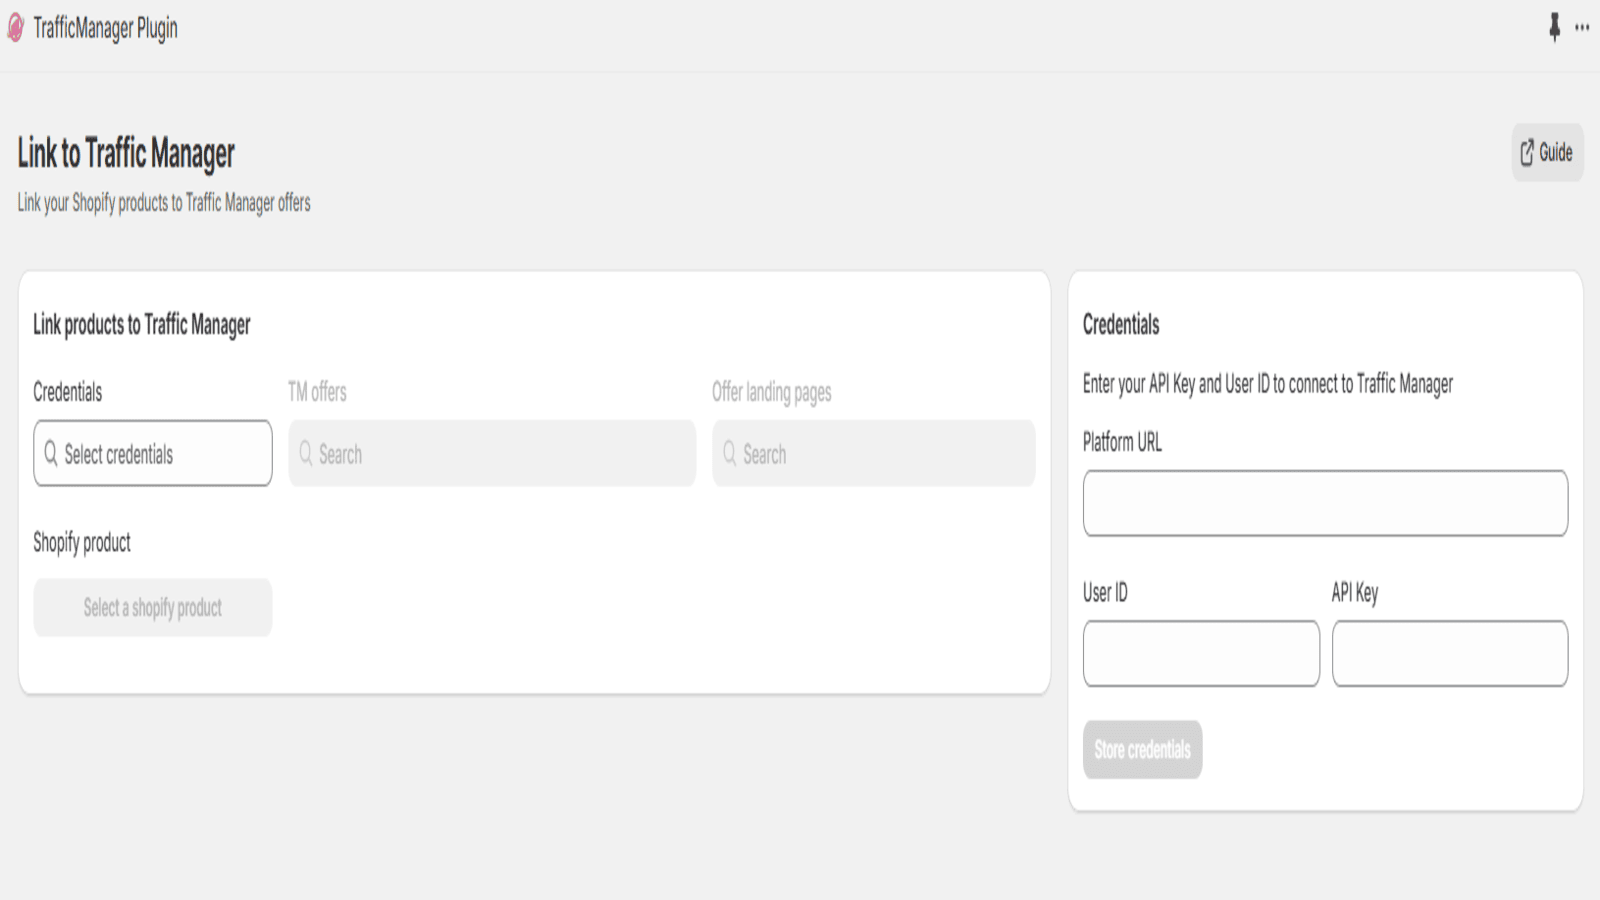Click the magnifier icon in Select credentials
The width and height of the screenshot is (1600, 900).
click(x=51, y=453)
